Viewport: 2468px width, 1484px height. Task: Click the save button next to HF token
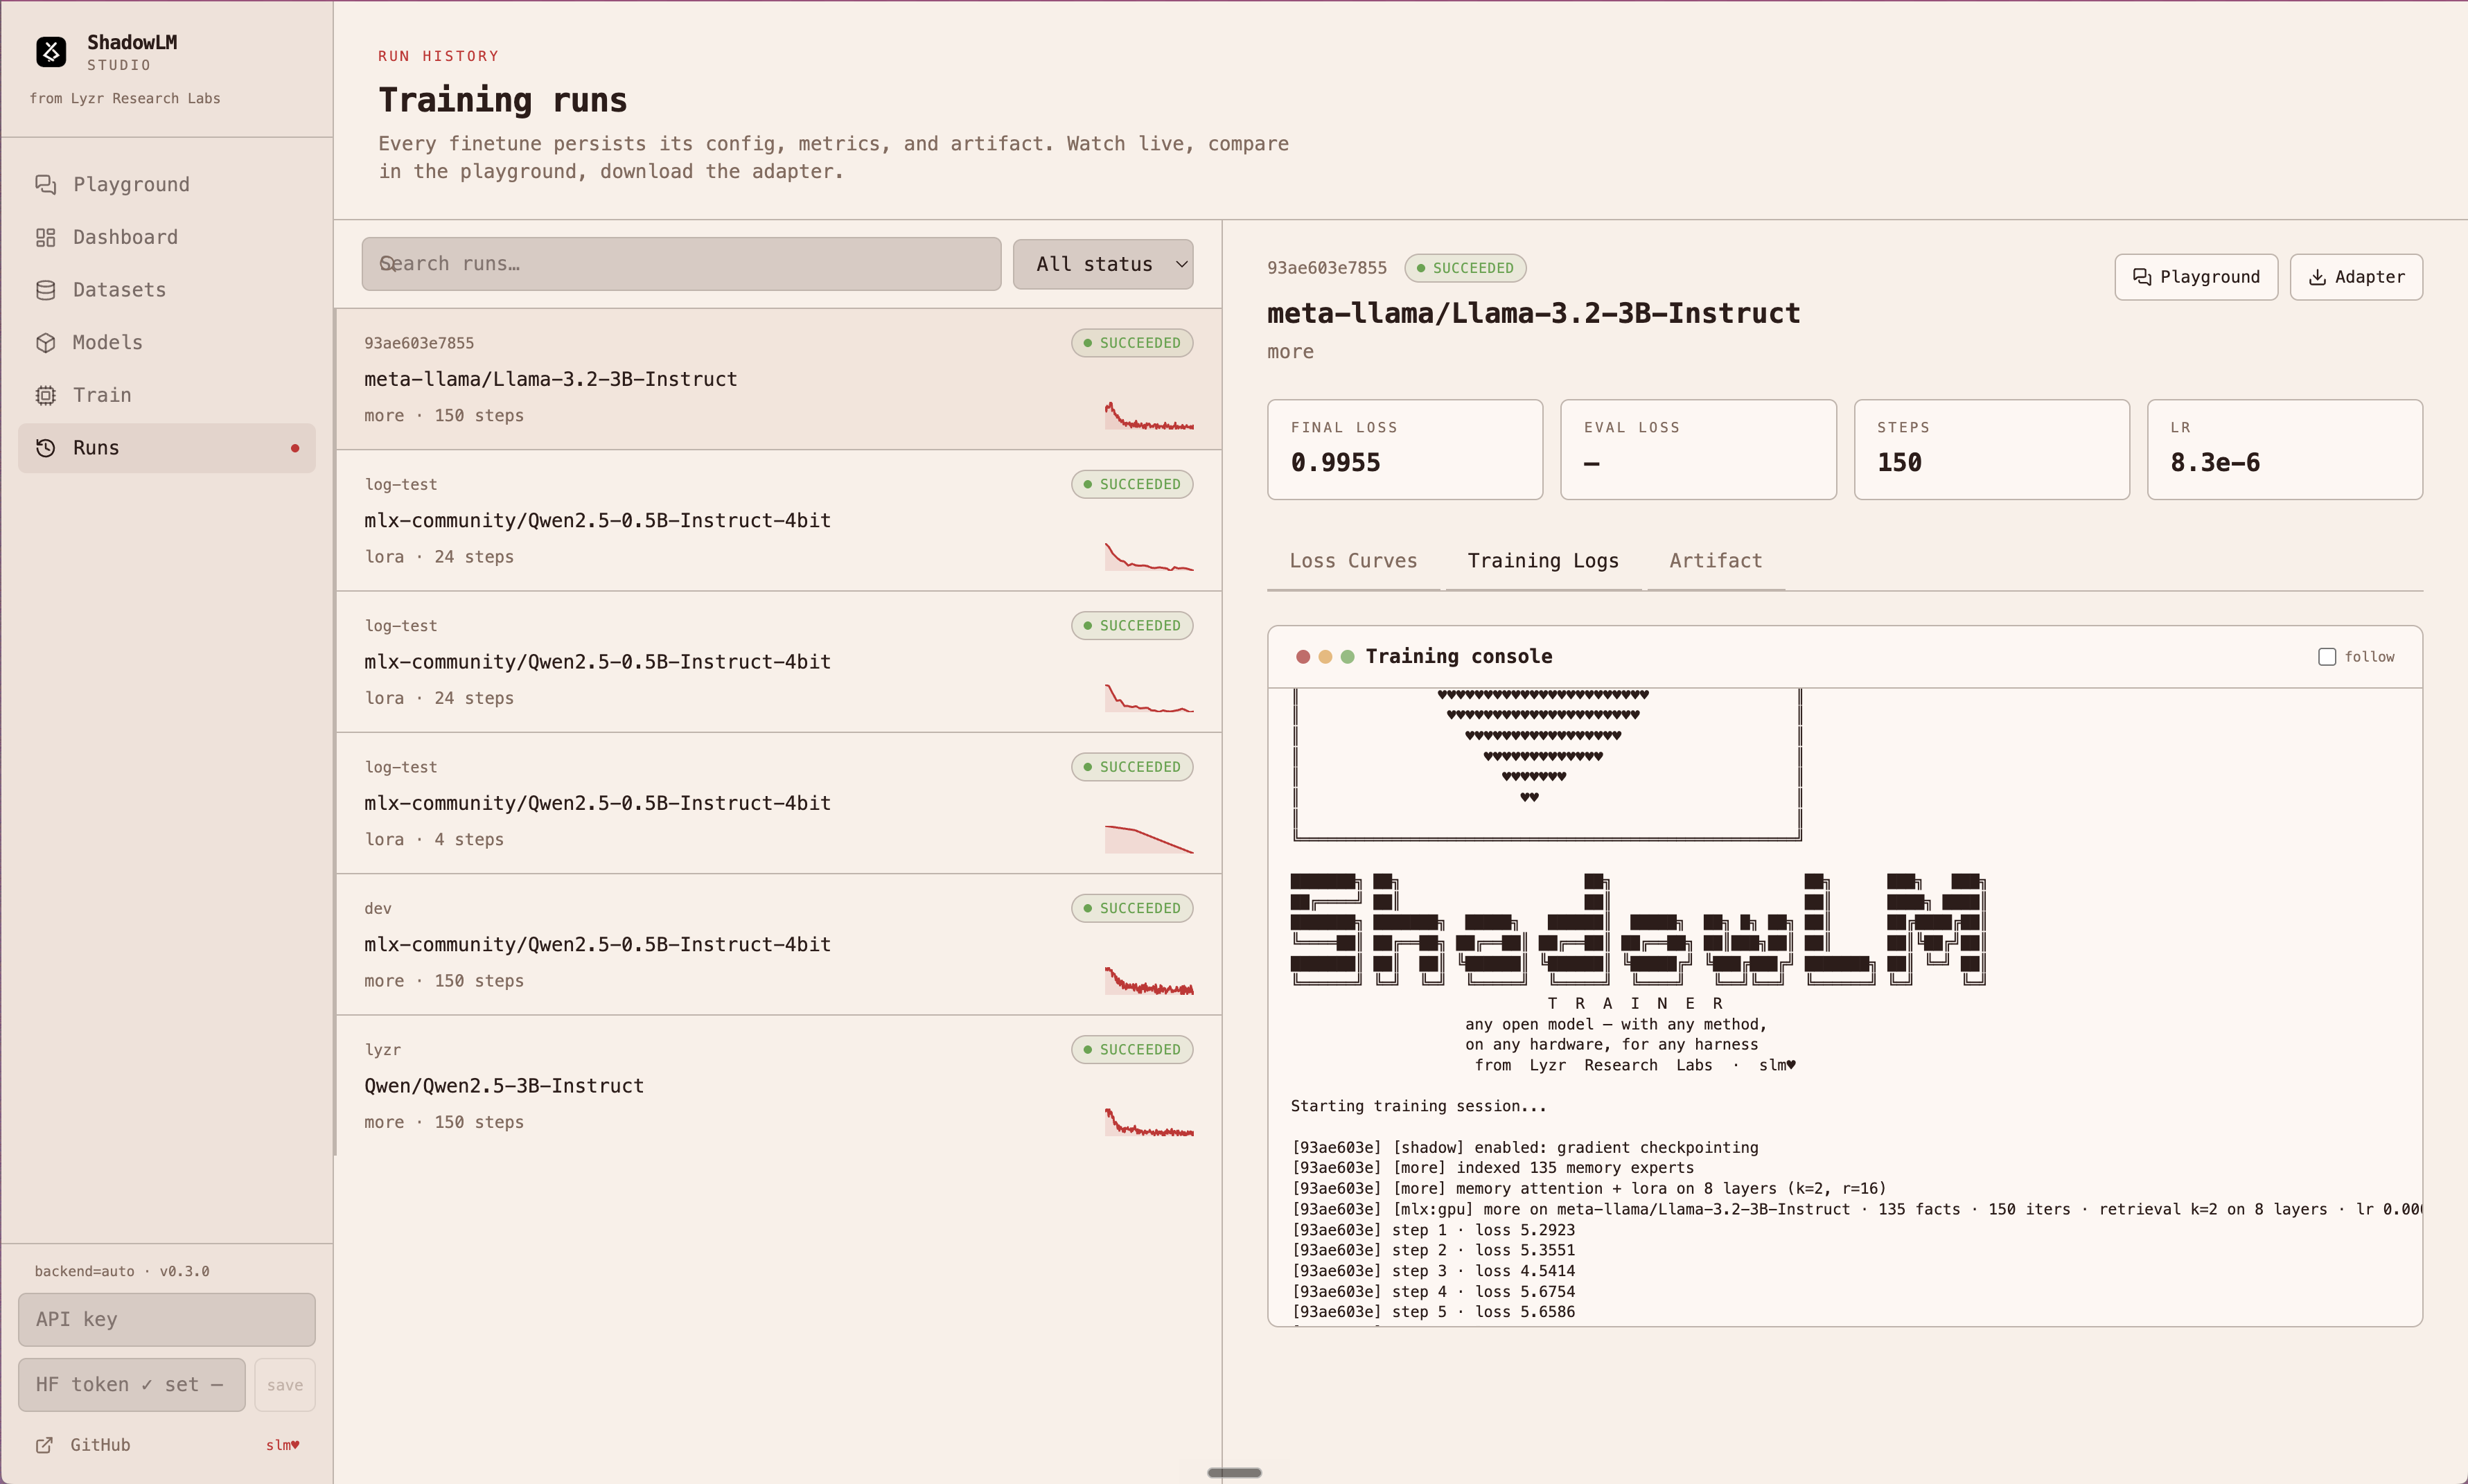[x=285, y=1385]
